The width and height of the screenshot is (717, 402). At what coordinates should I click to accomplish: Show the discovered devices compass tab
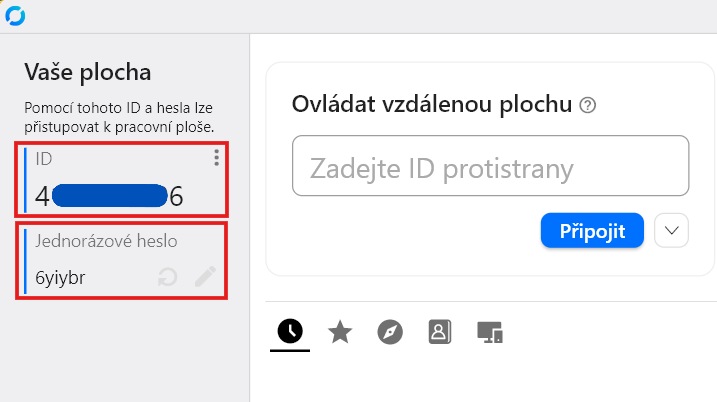[390, 332]
